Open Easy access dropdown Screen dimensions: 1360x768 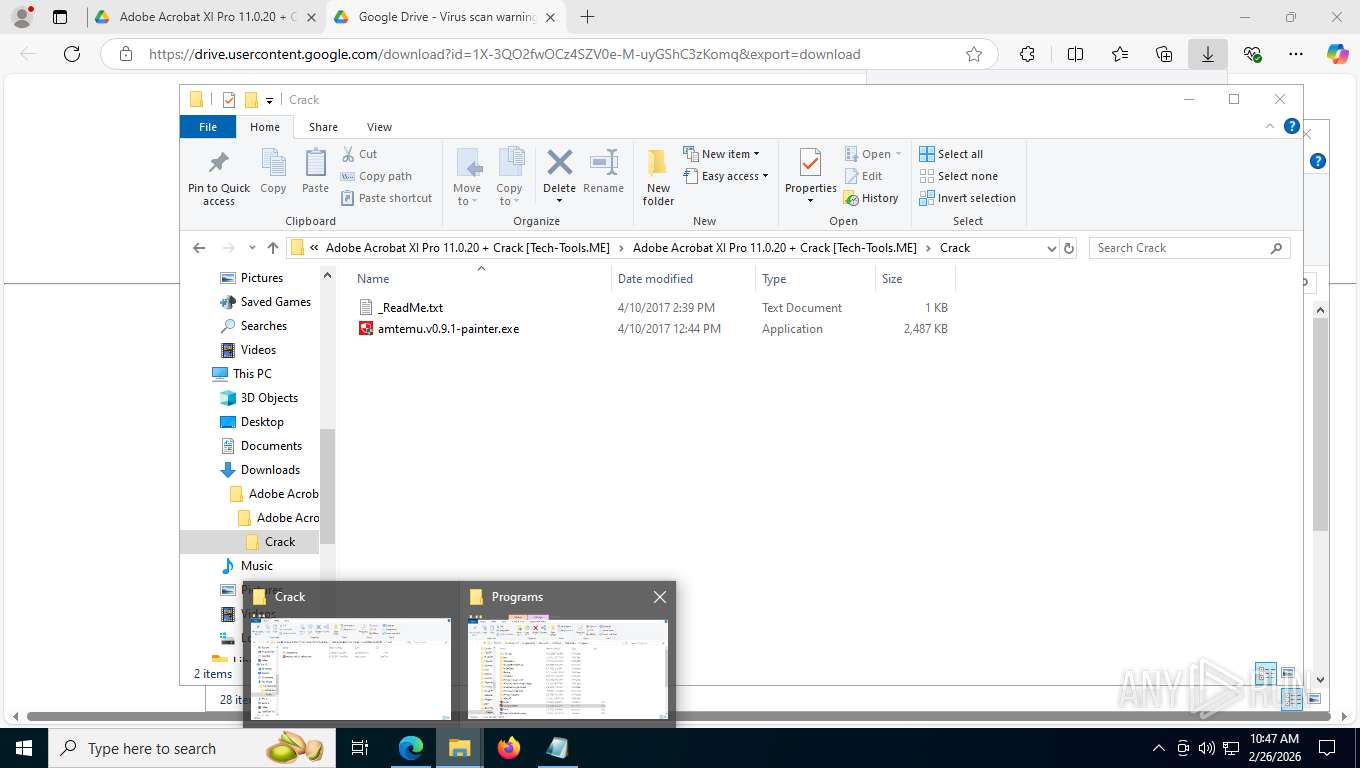(726, 176)
